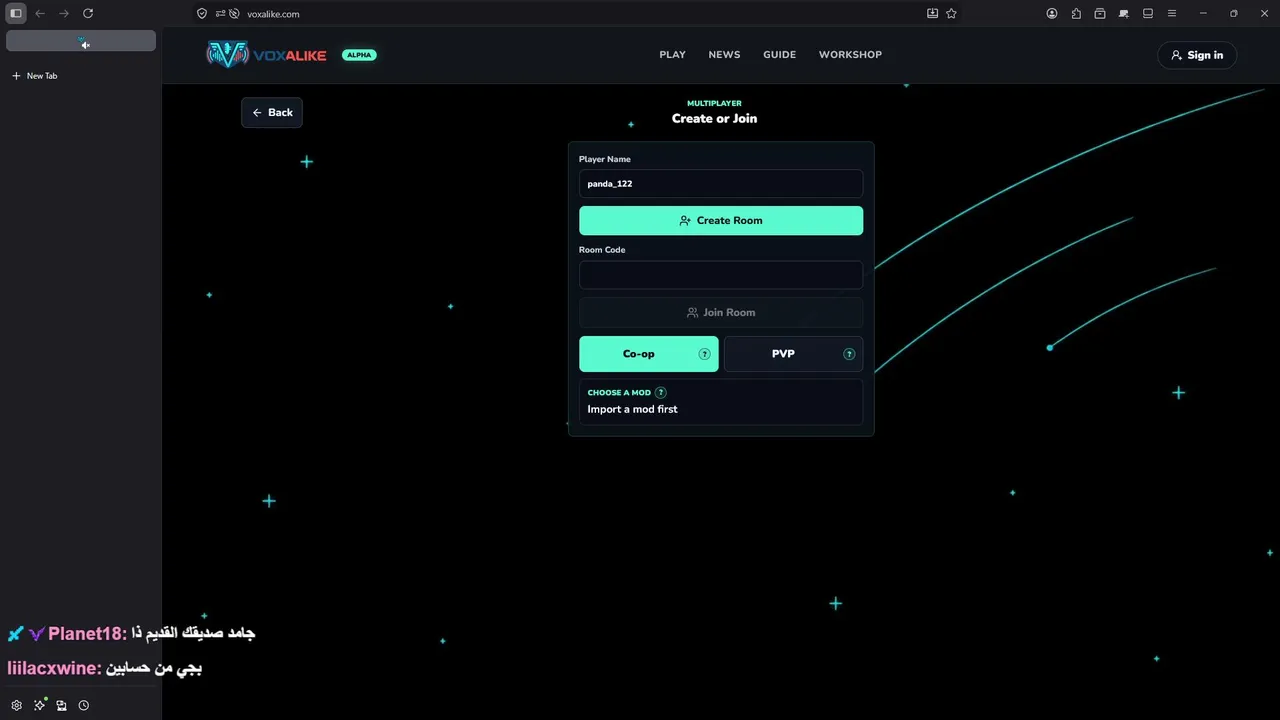This screenshot has width=1280, height=720.
Task: Click the Sign in button
Action: coord(1197,55)
